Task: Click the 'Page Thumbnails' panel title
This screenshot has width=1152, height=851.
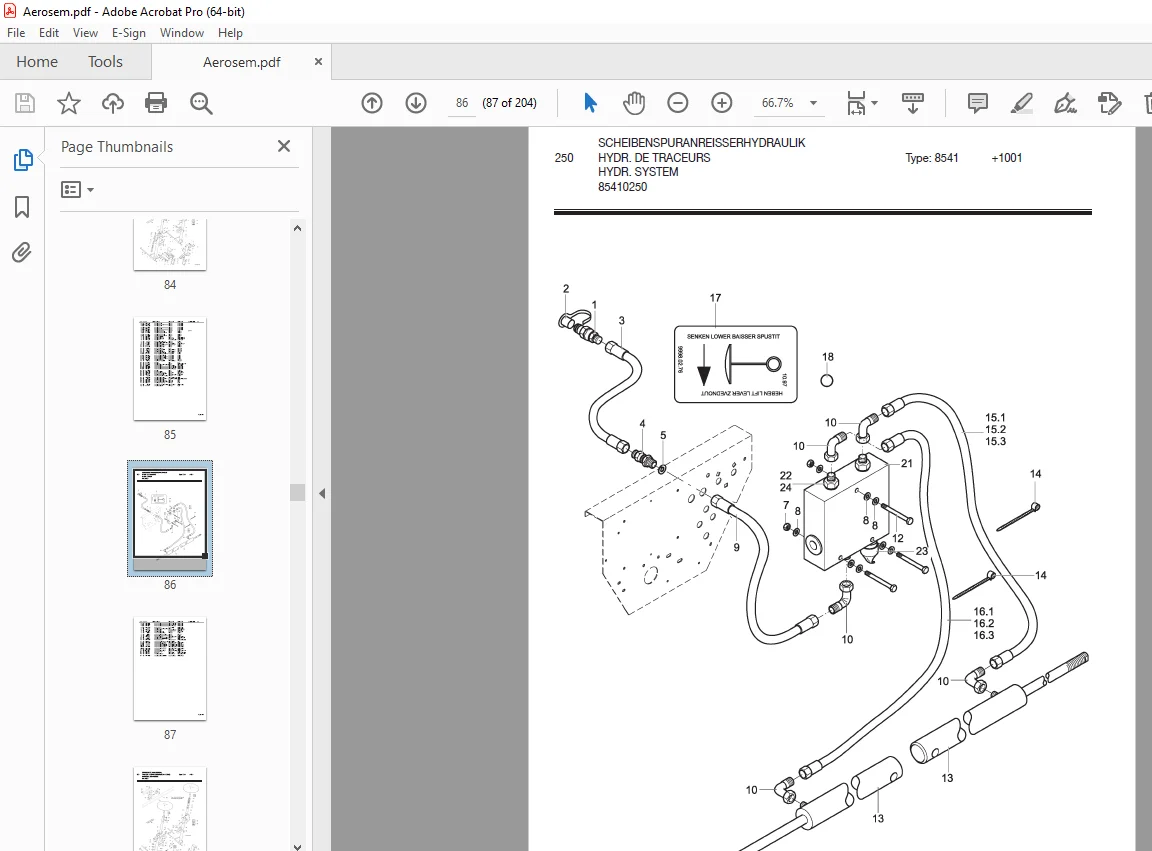Action: pos(117,147)
